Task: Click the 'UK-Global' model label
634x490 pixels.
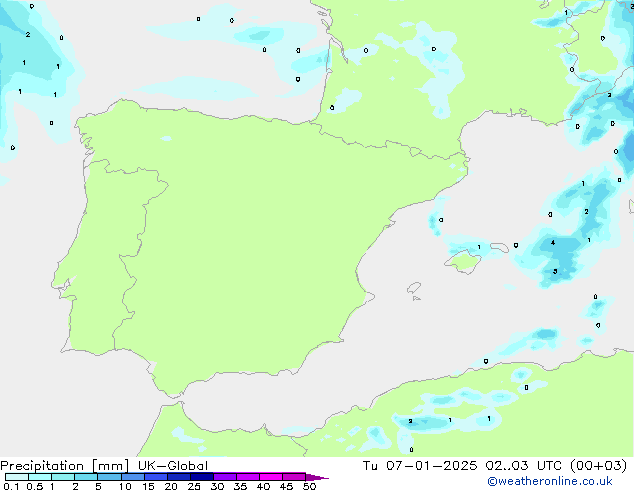Action: [173, 466]
